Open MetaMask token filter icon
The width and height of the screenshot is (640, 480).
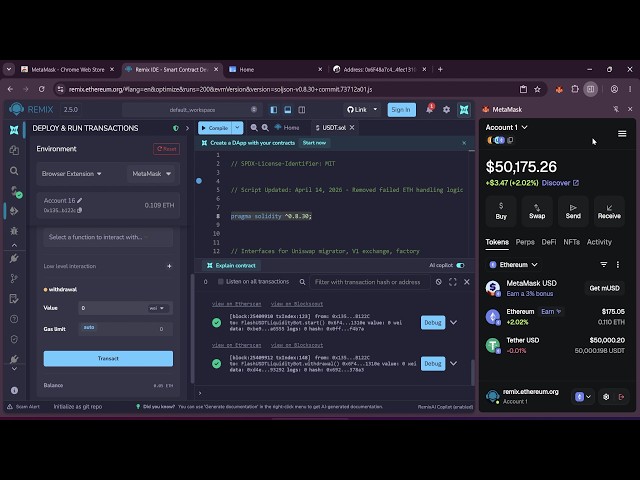click(x=603, y=264)
